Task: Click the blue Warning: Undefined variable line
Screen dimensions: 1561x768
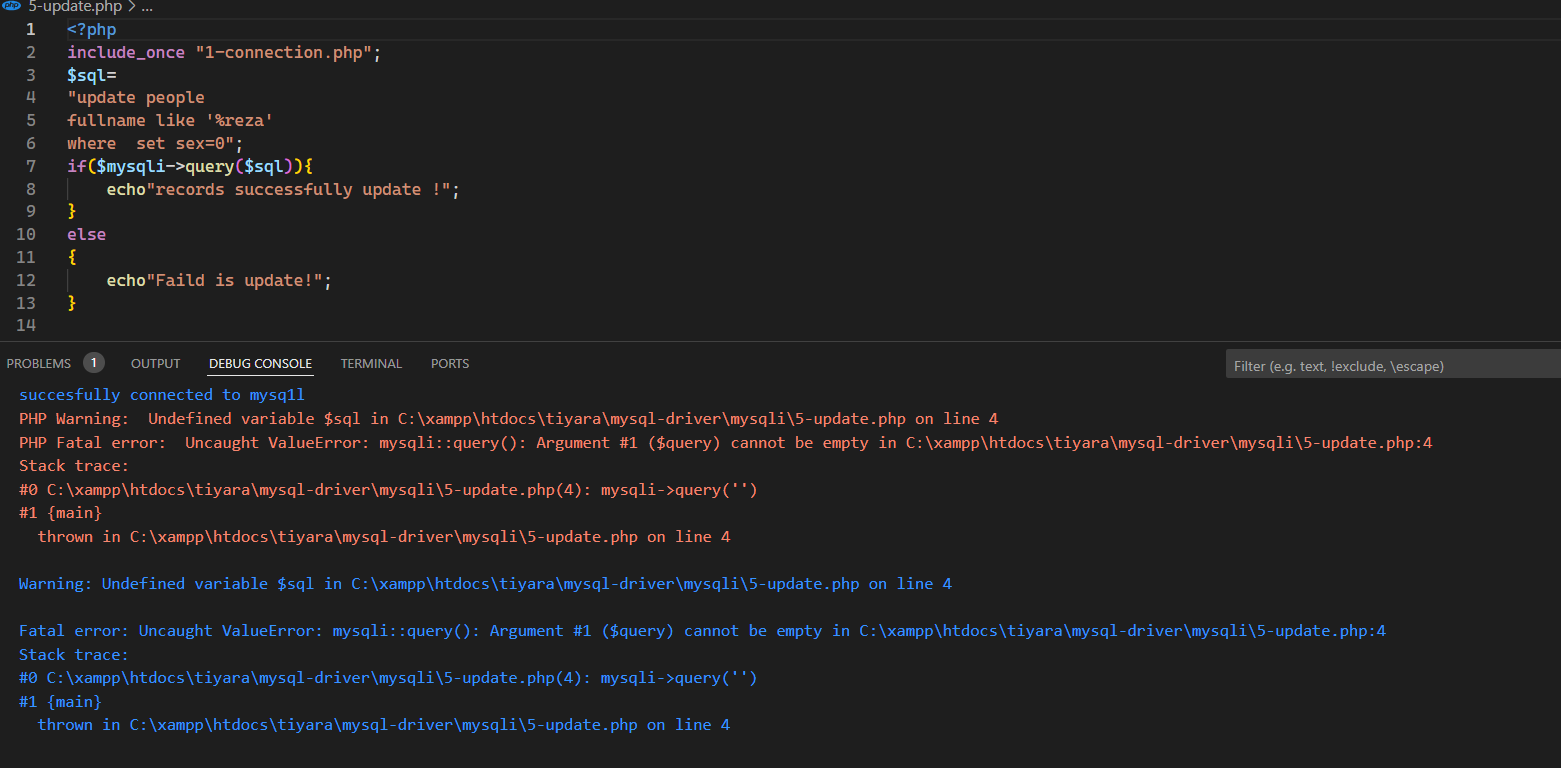Action: pyautogui.click(x=485, y=584)
